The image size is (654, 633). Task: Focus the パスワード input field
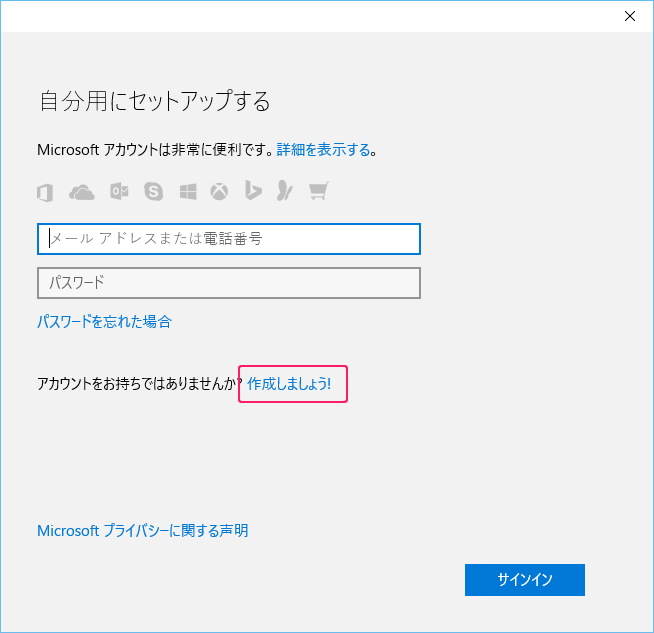229,283
